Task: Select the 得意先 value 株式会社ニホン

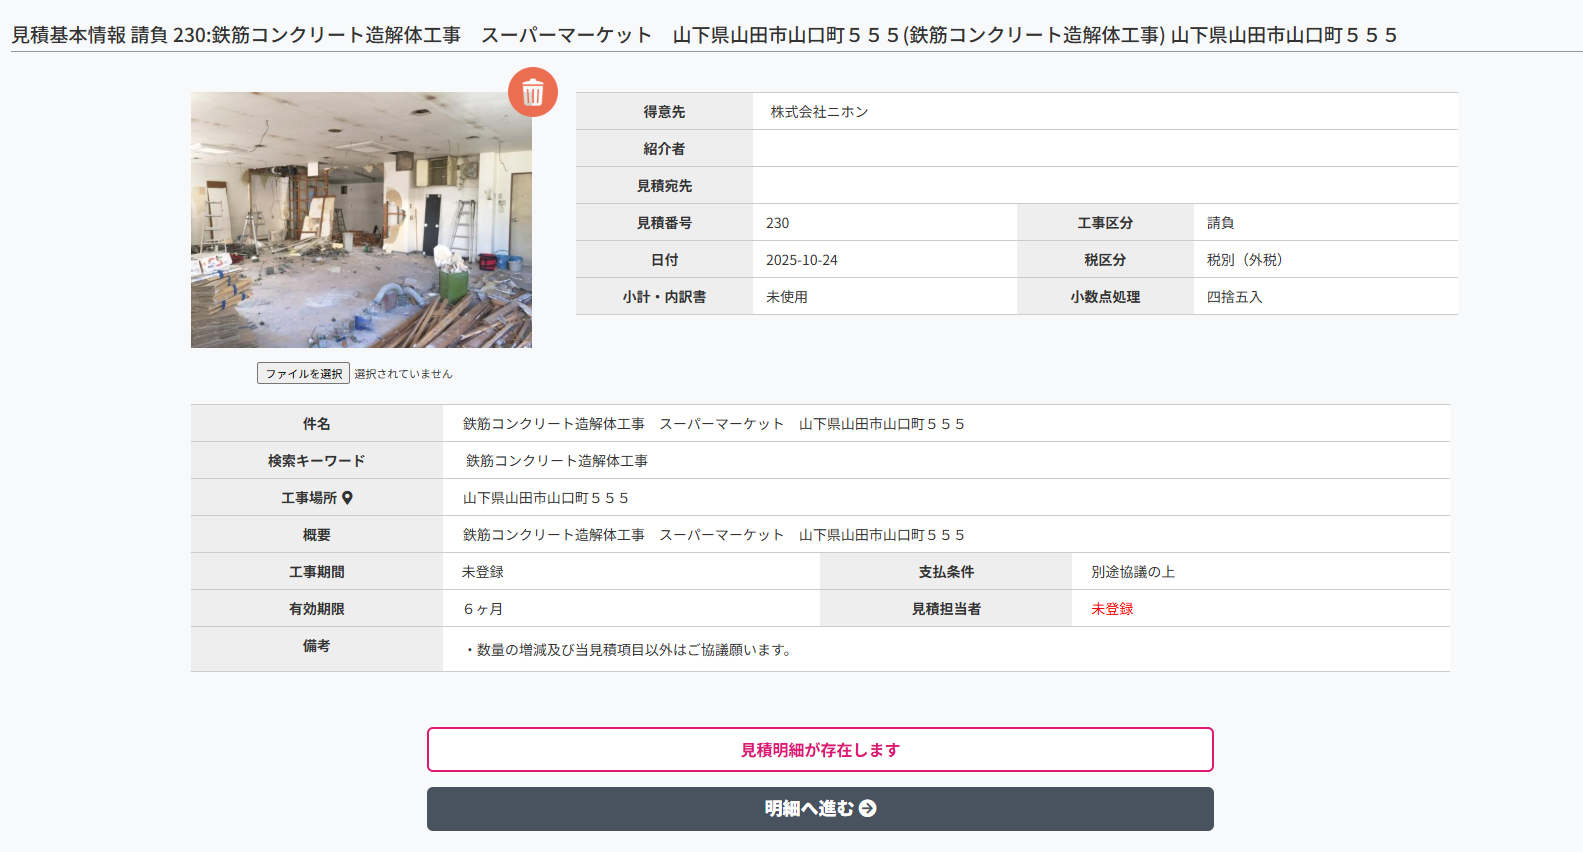Action: pyautogui.click(x=819, y=112)
